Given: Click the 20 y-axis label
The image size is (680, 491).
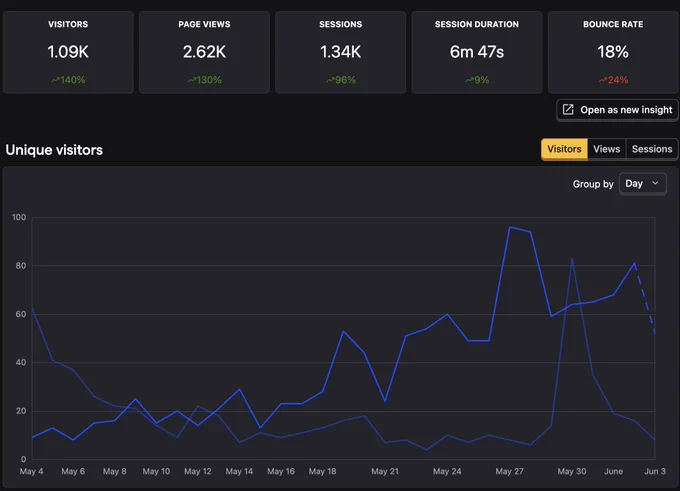Looking at the screenshot, I should point(21,411).
